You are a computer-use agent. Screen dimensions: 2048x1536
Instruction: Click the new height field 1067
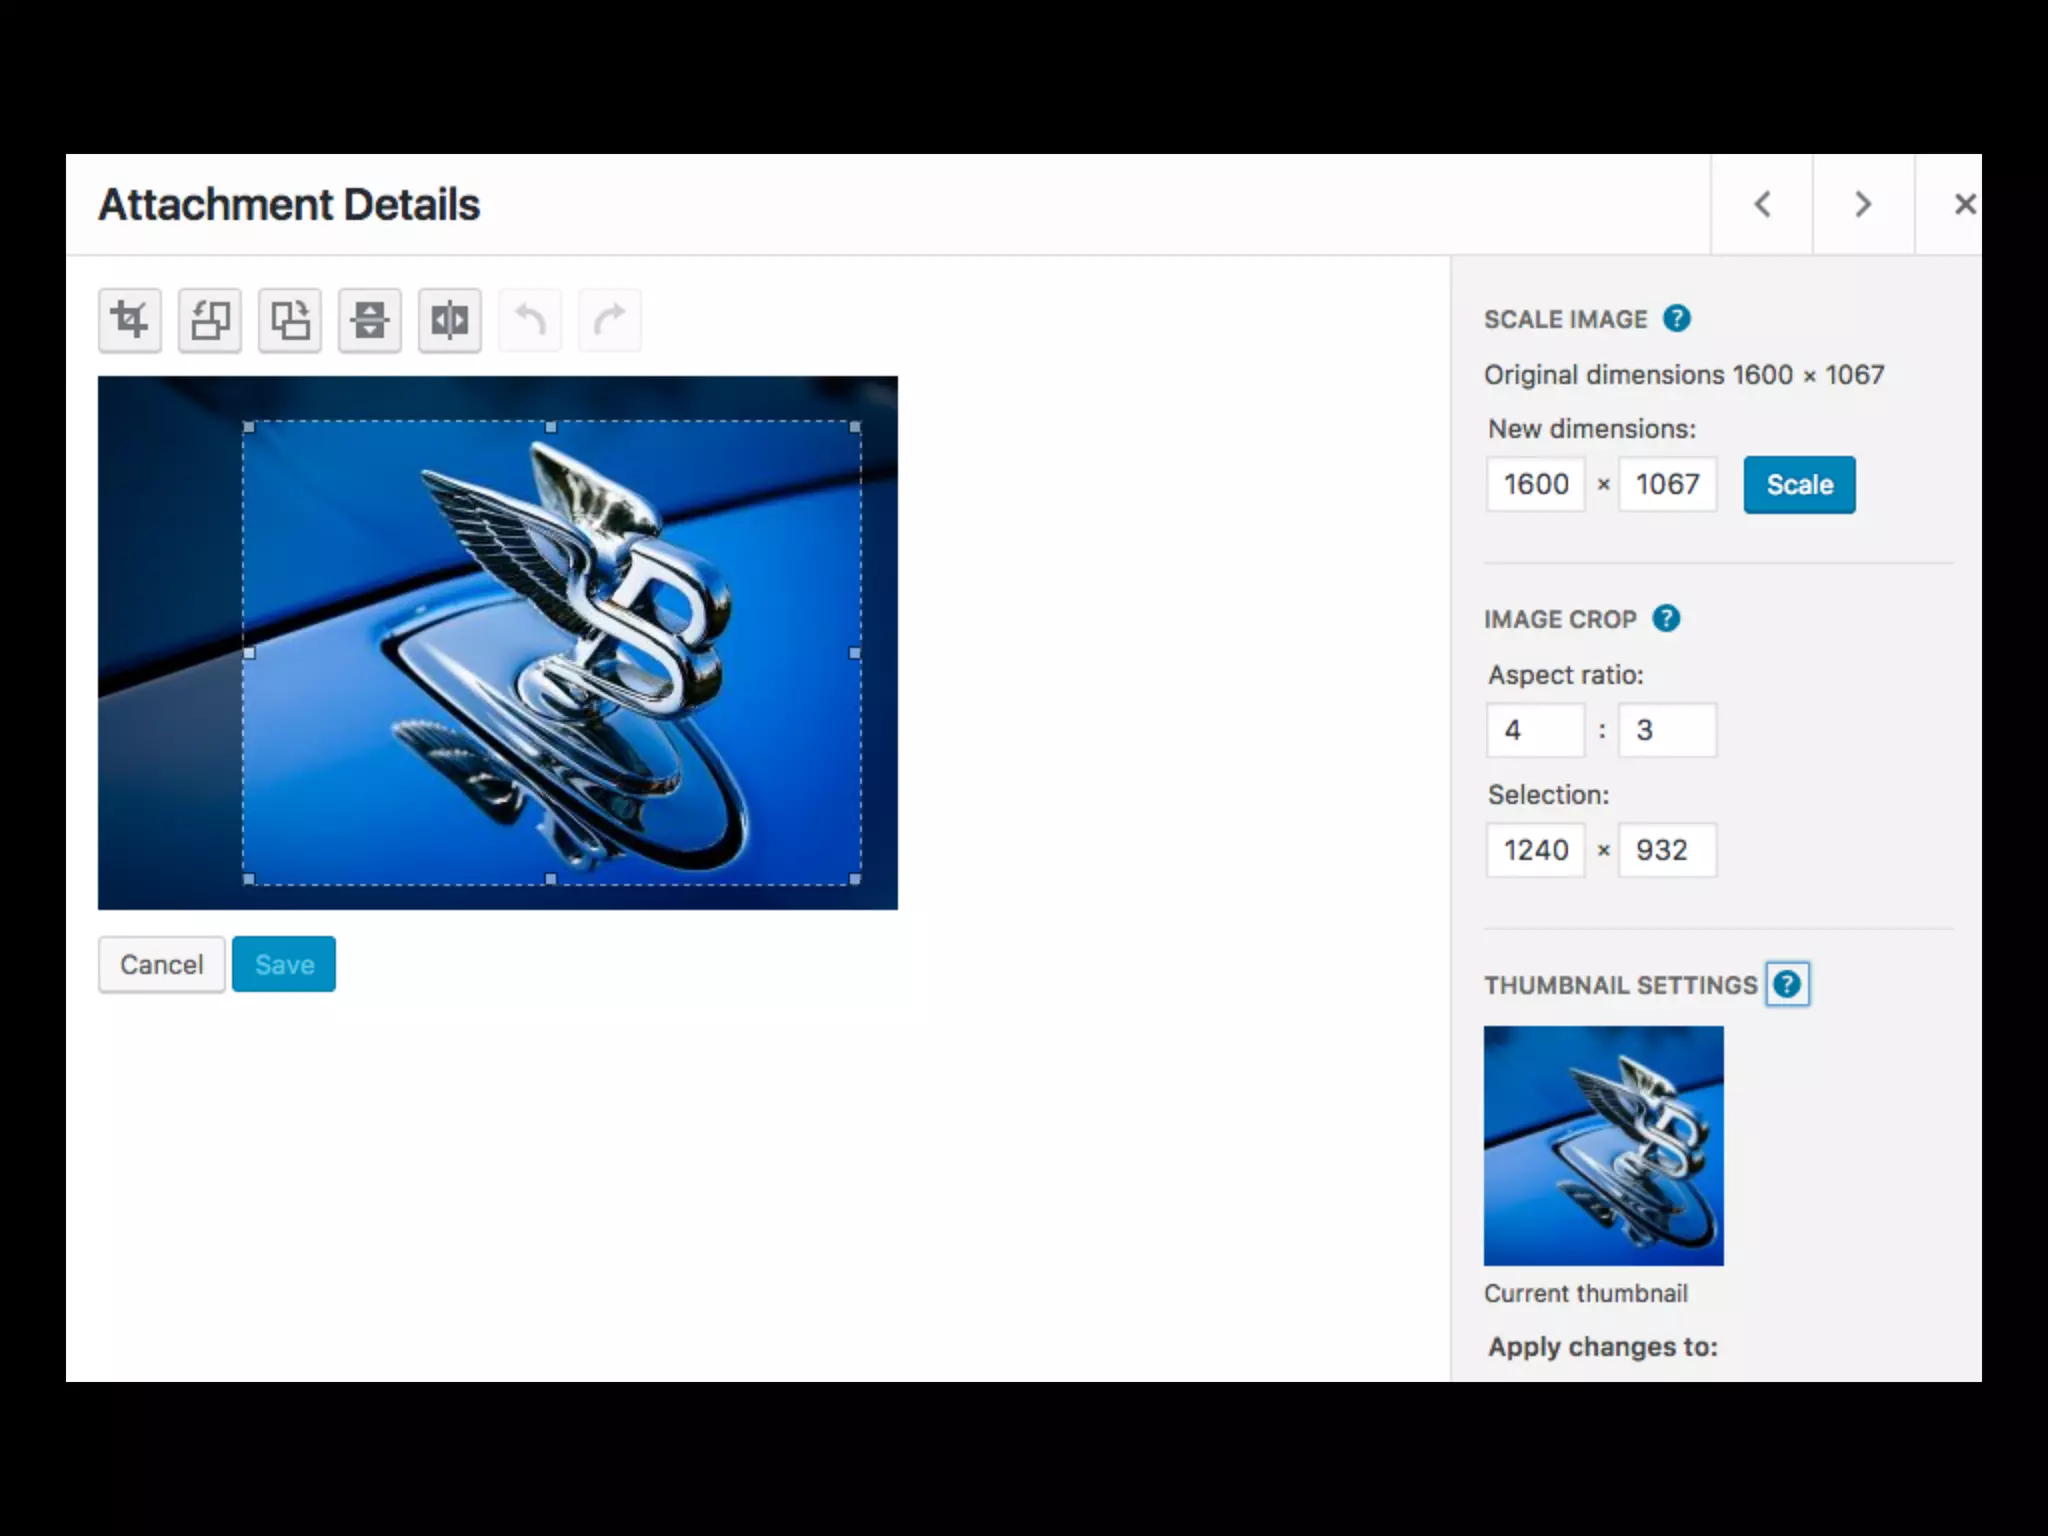pyautogui.click(x=1667, y=485)
